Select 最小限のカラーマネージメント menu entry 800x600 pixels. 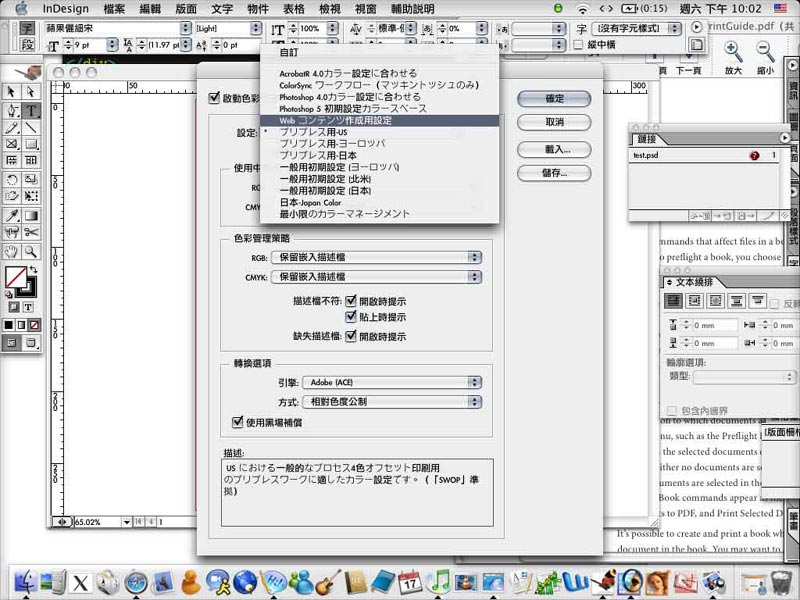(344, 214)
